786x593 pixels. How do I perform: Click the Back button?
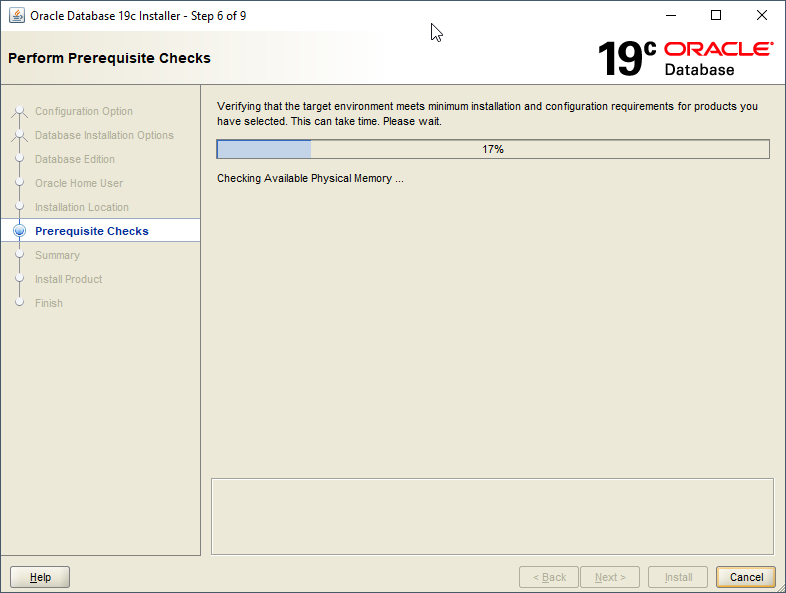(549, 577)
